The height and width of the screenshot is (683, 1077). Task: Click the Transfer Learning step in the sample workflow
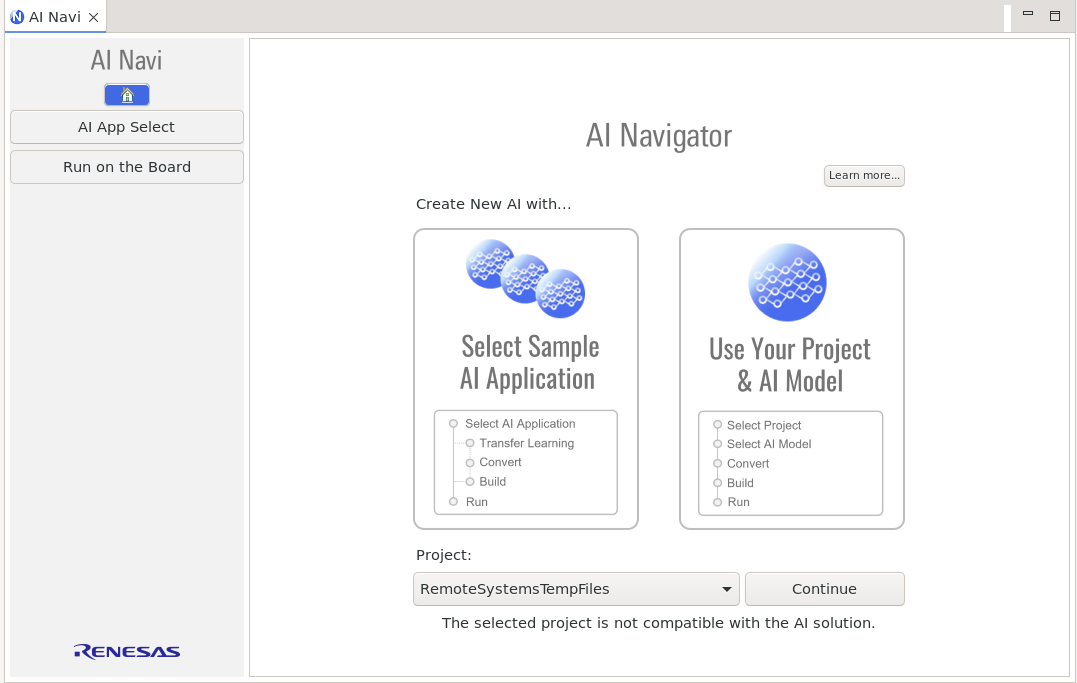click(526, 443)
